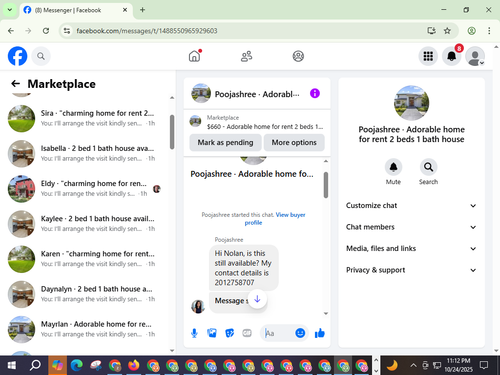This screenshot has width=500, height=375.
Task: Click the message text input field
Action: tap(277, 333)
